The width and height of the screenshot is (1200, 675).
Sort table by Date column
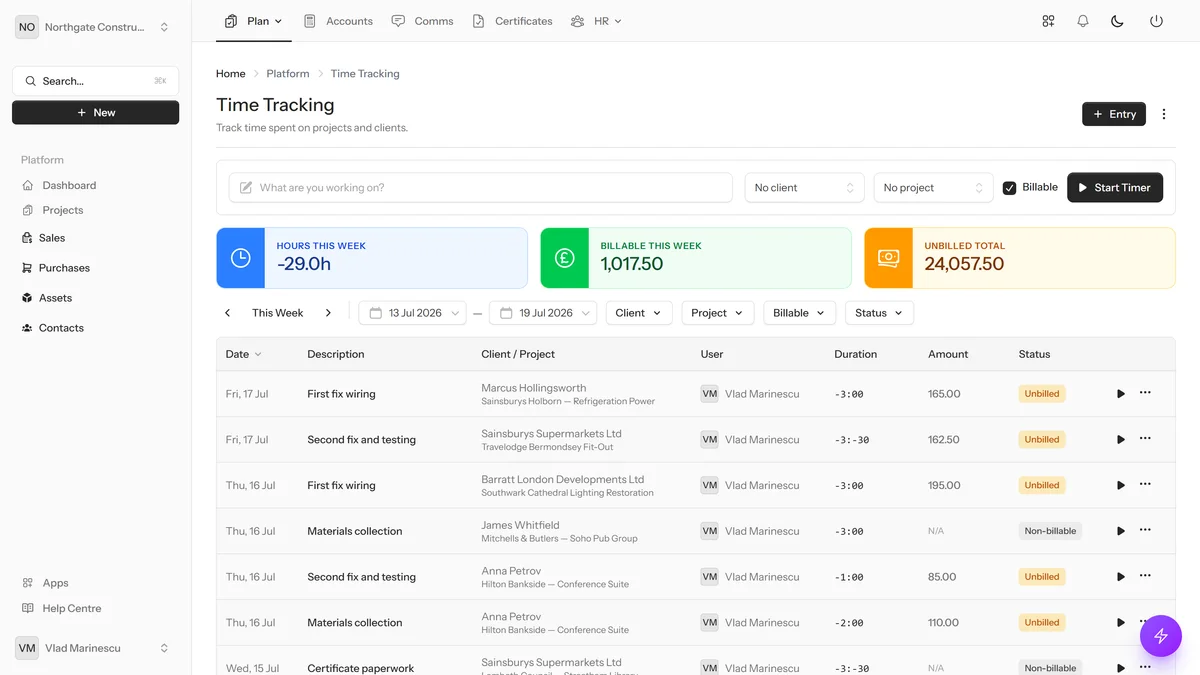coord(243,354)
